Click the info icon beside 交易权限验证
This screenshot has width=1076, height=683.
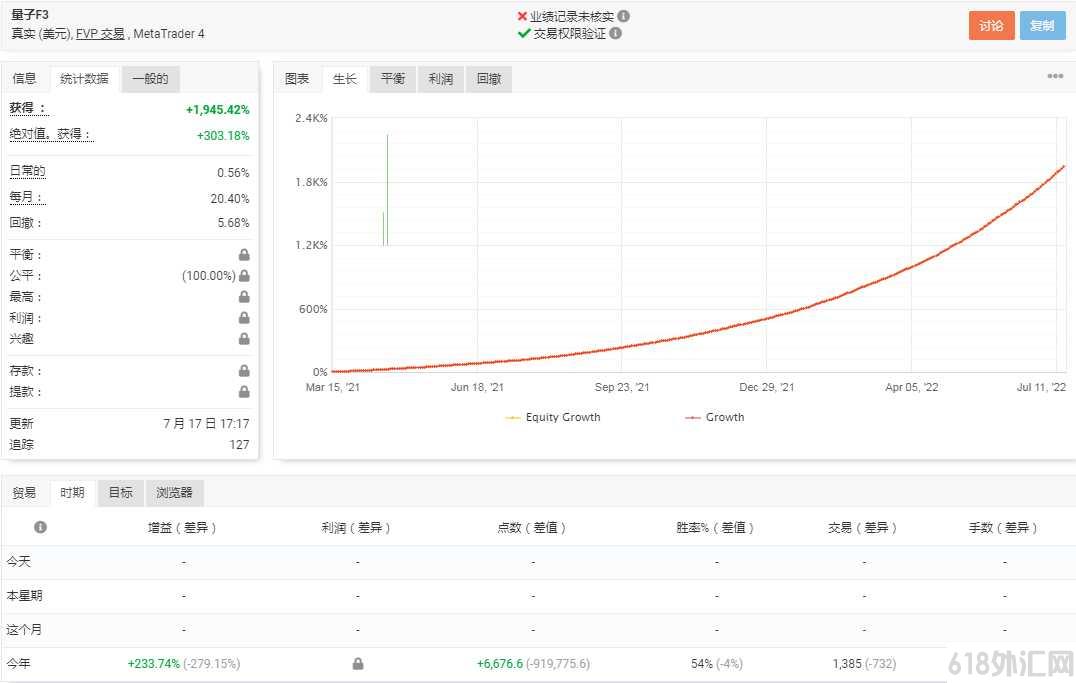(x=616, y=33)
